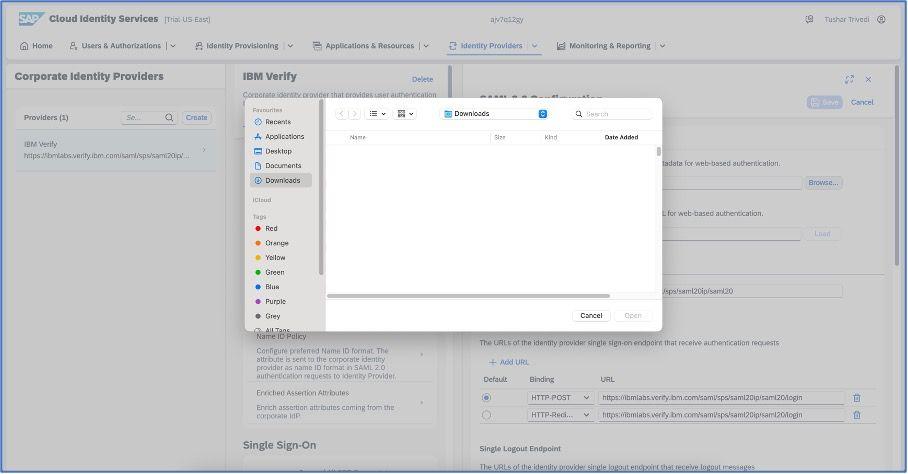Open Identity Provisioning menu
This screenshot has height=474, width=908.
tap(236, 46)
